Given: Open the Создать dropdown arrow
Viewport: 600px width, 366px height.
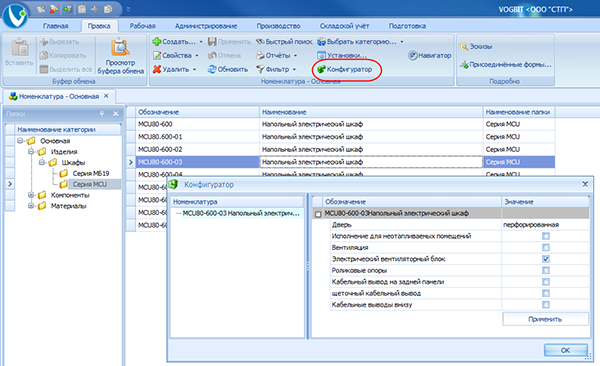Looking at the screenshot, I should (201, 42).
